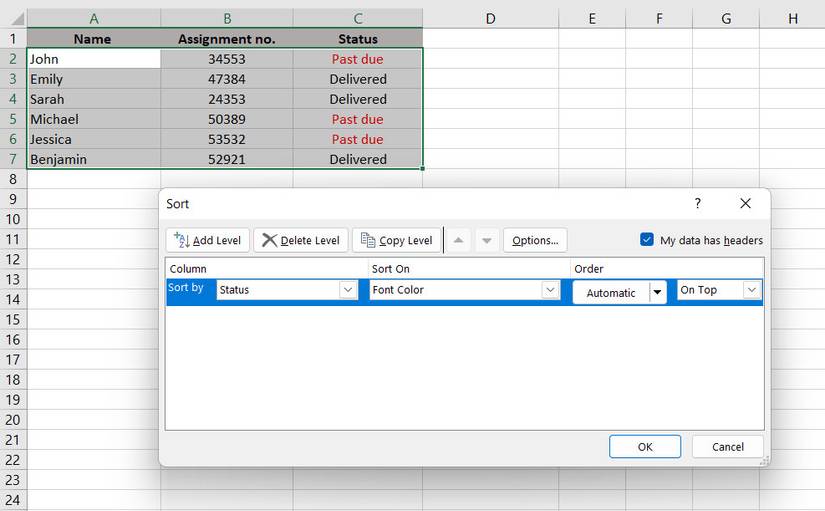Viewport: 825px width, 511px height.
Task: Select column D header
Action: click(x=490, y=18)
